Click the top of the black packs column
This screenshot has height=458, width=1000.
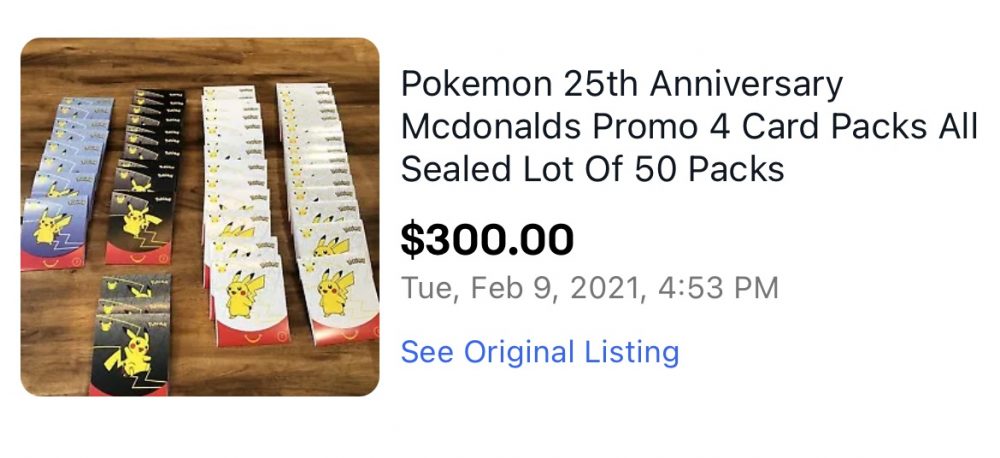click(x=156, y=98)
